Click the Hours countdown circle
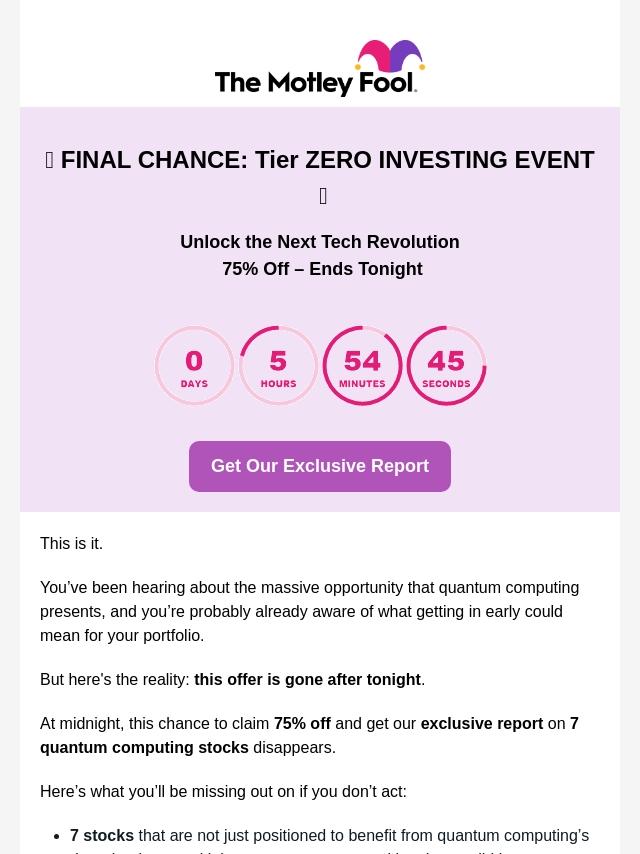640x854 pixels. 278,366
